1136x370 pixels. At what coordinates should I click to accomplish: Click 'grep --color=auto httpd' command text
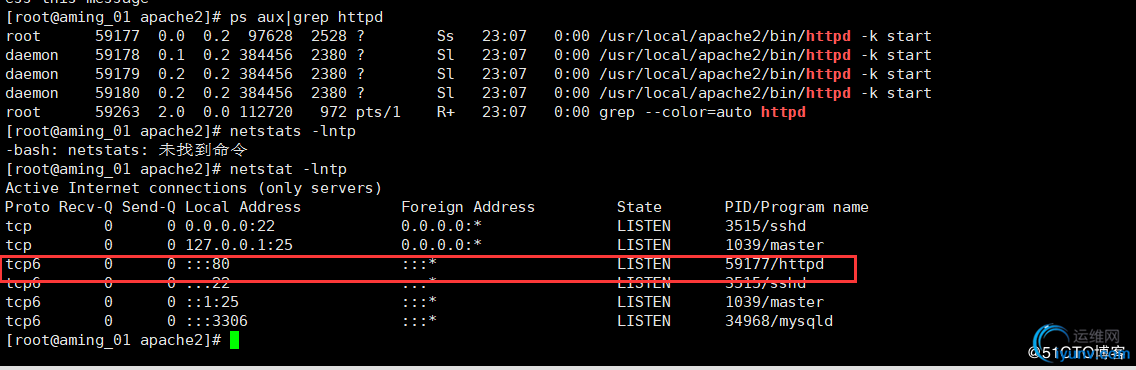(702, 112)
